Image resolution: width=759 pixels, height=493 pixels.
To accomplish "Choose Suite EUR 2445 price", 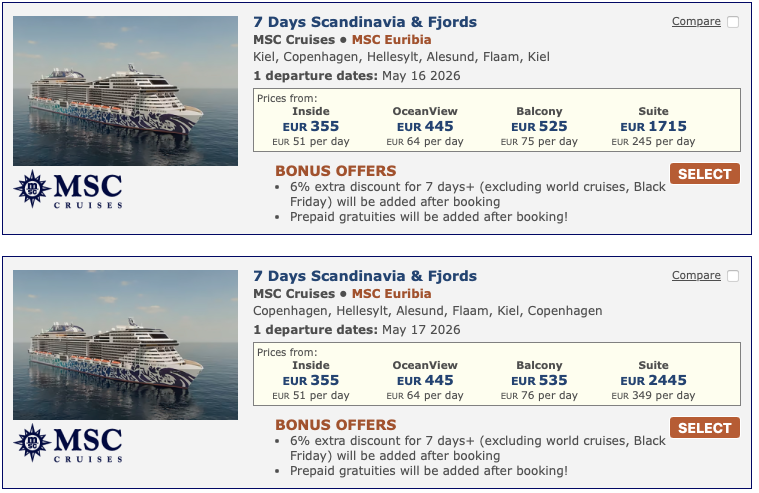I will 653,381.
